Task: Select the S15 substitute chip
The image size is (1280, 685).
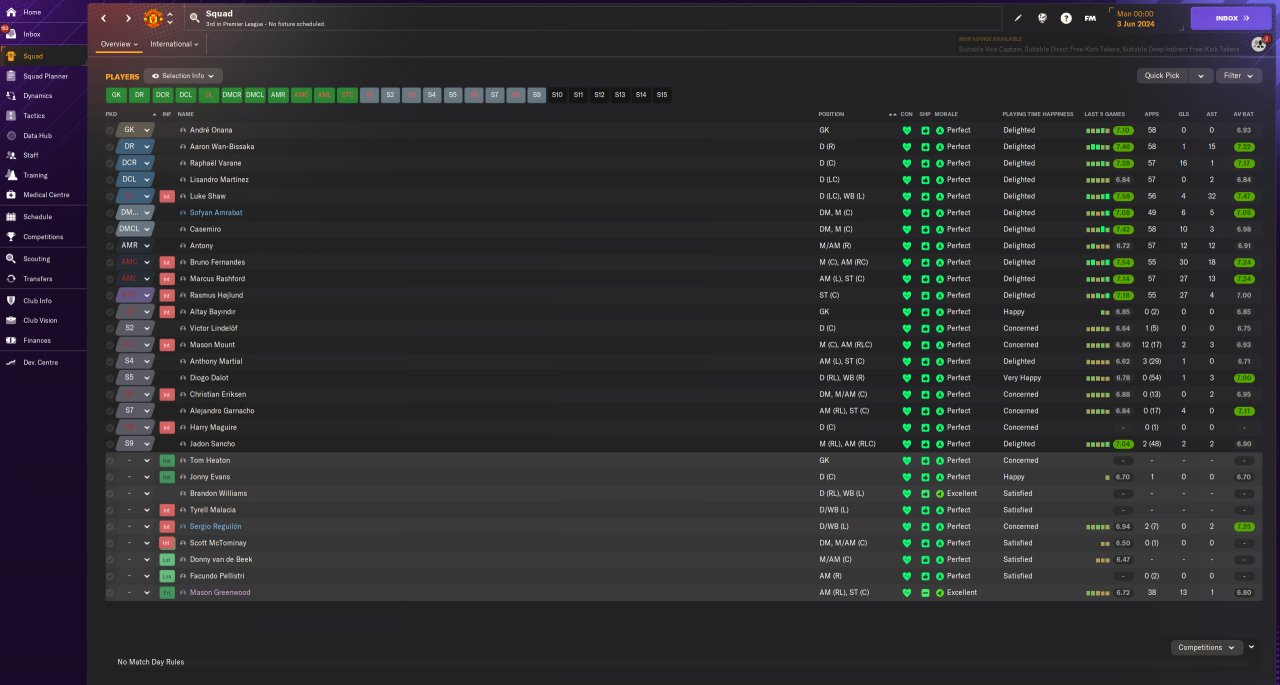Action: 662,95
